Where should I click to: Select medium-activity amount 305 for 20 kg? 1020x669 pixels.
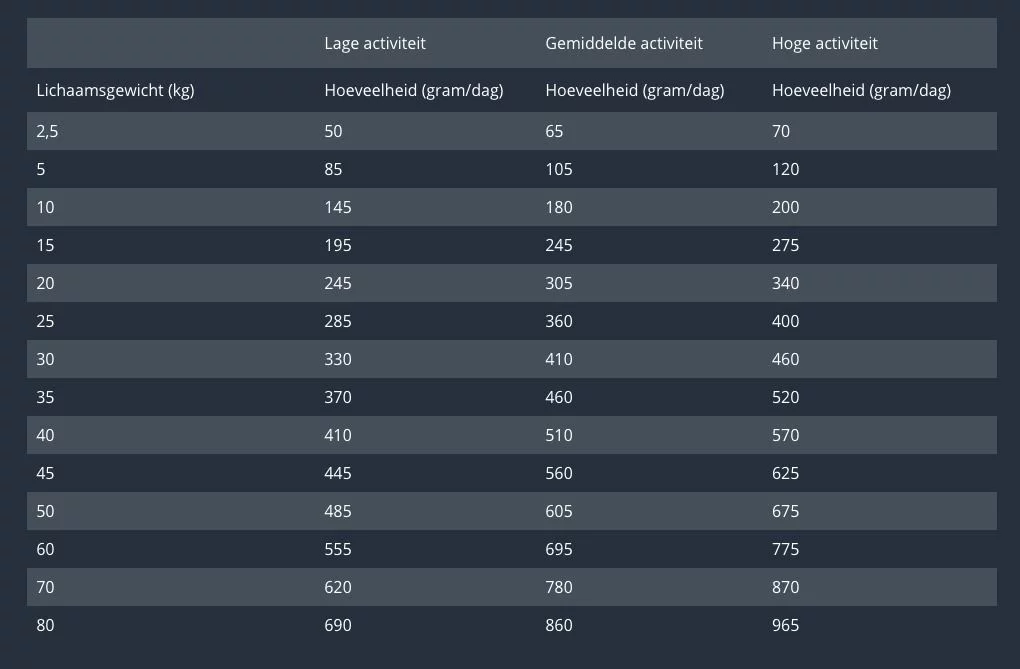pyautogui.click(x=559, y=283)
